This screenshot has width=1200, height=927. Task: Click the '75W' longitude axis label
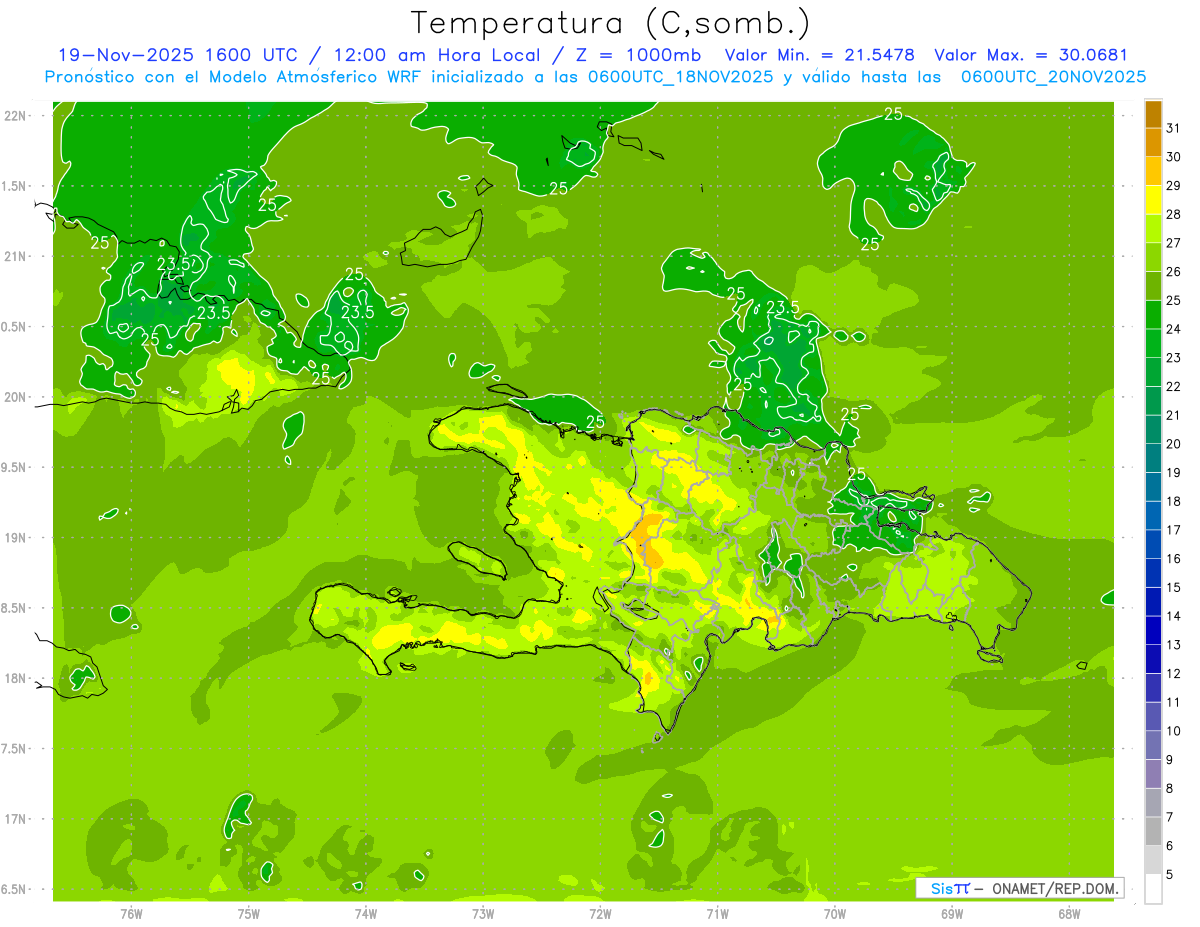tap(249, 914)
